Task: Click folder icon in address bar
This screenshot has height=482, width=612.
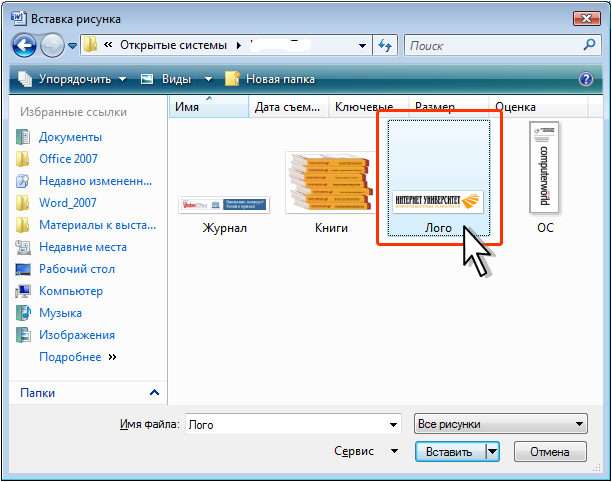Action: coord(91,45)
